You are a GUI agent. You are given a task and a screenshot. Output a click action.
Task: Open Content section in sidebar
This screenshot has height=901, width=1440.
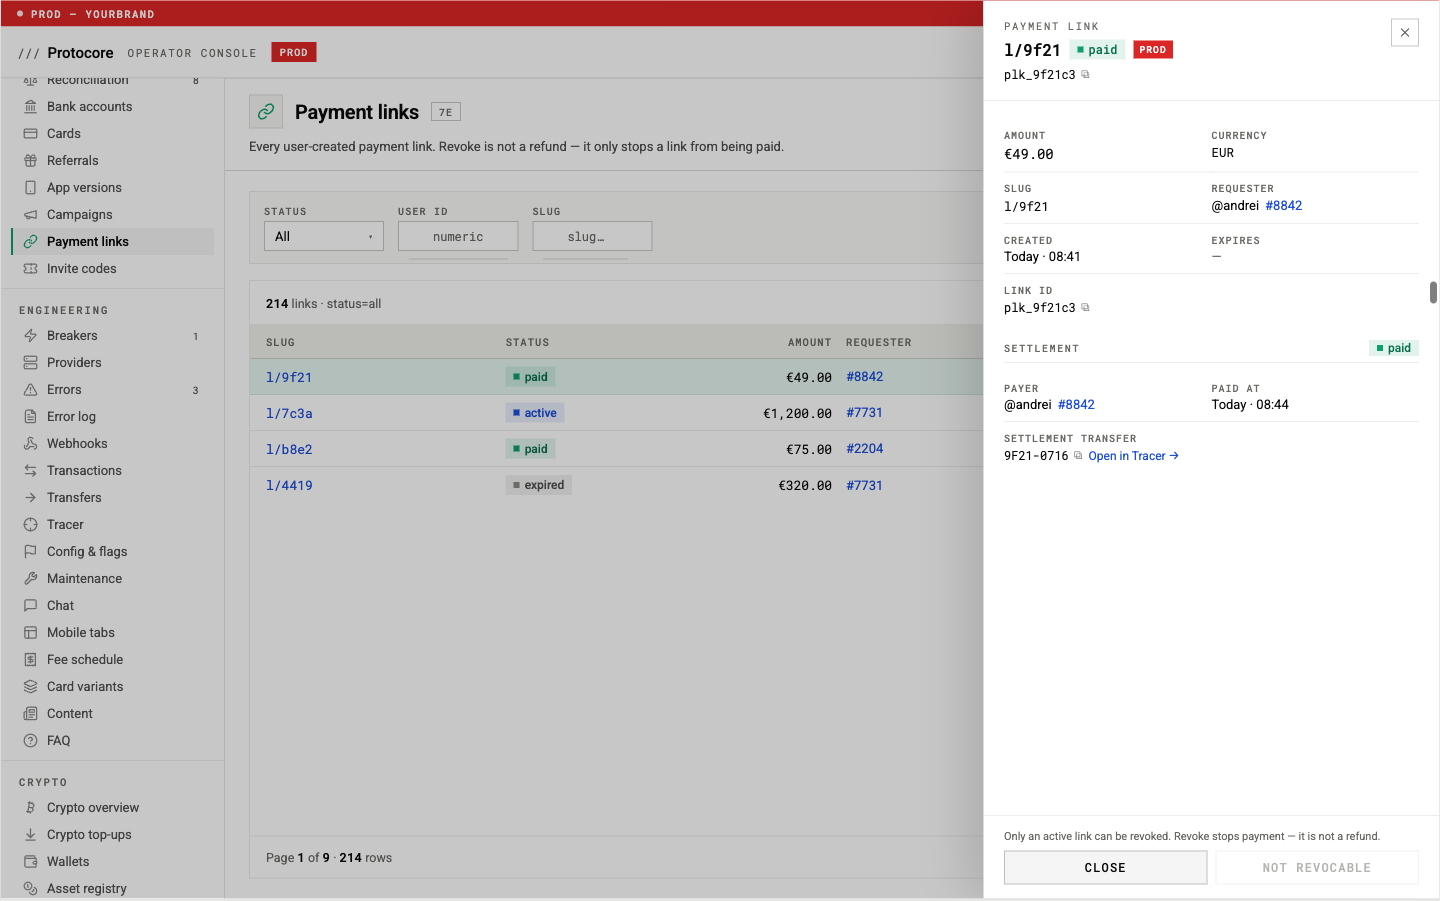(x=113, y=714)
